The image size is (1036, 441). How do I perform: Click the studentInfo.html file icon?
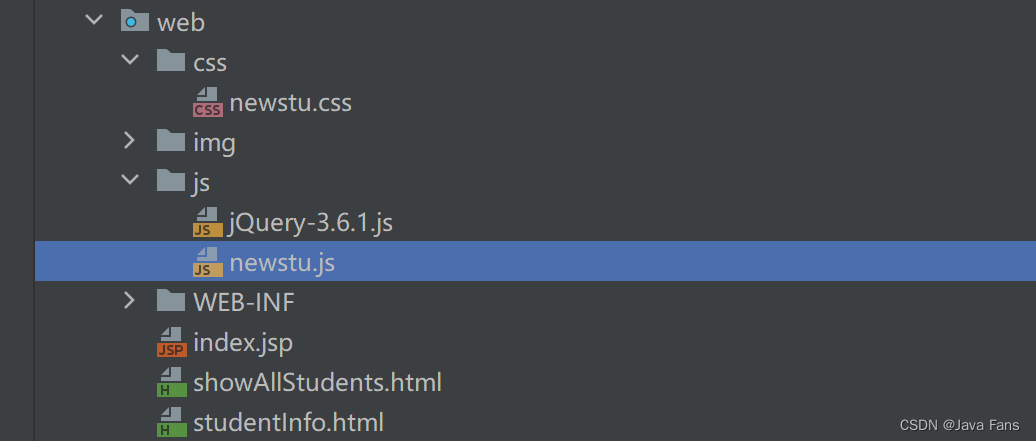(x=171, y=422)
